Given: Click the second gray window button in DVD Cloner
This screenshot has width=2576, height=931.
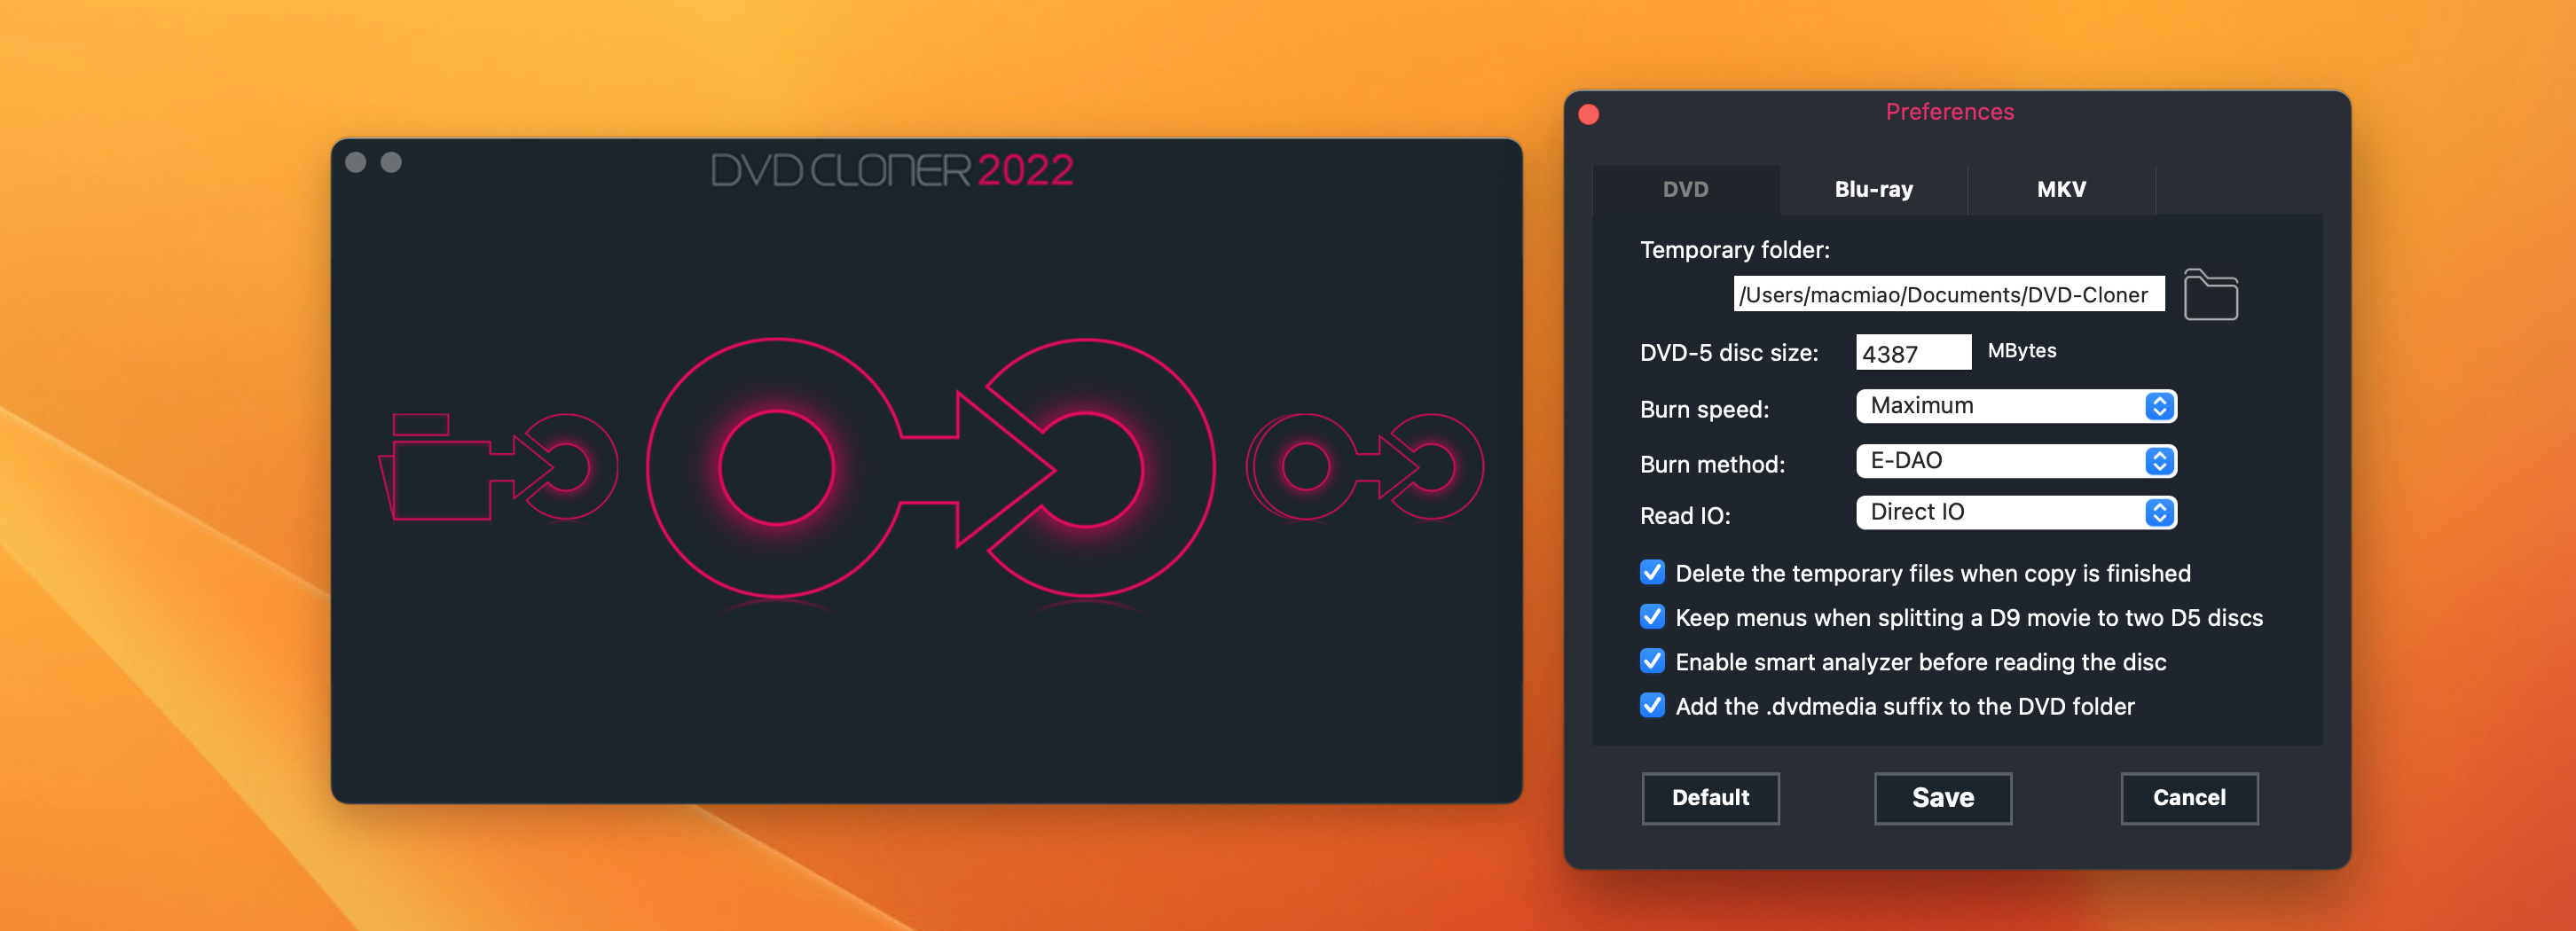Looking at the screenshot, I should pyautogui.click(x=391, y=163).
